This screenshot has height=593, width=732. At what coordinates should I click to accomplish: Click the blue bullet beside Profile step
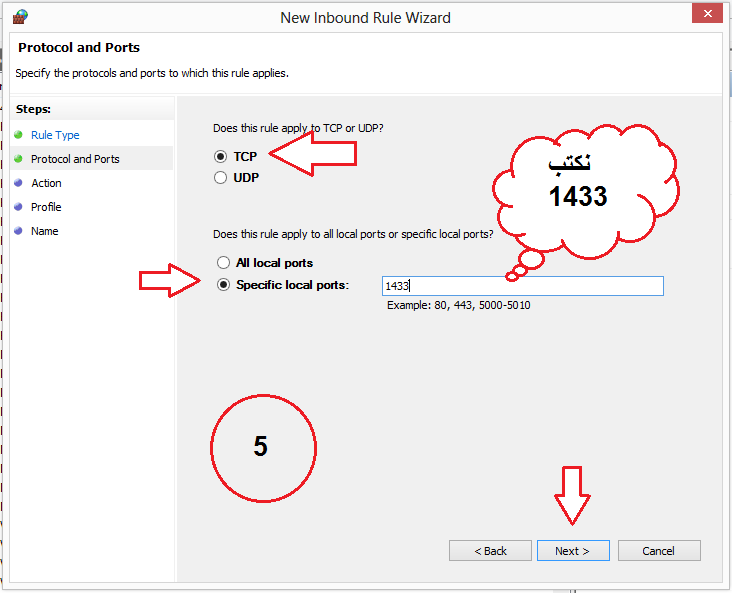[x=19, y=207]
